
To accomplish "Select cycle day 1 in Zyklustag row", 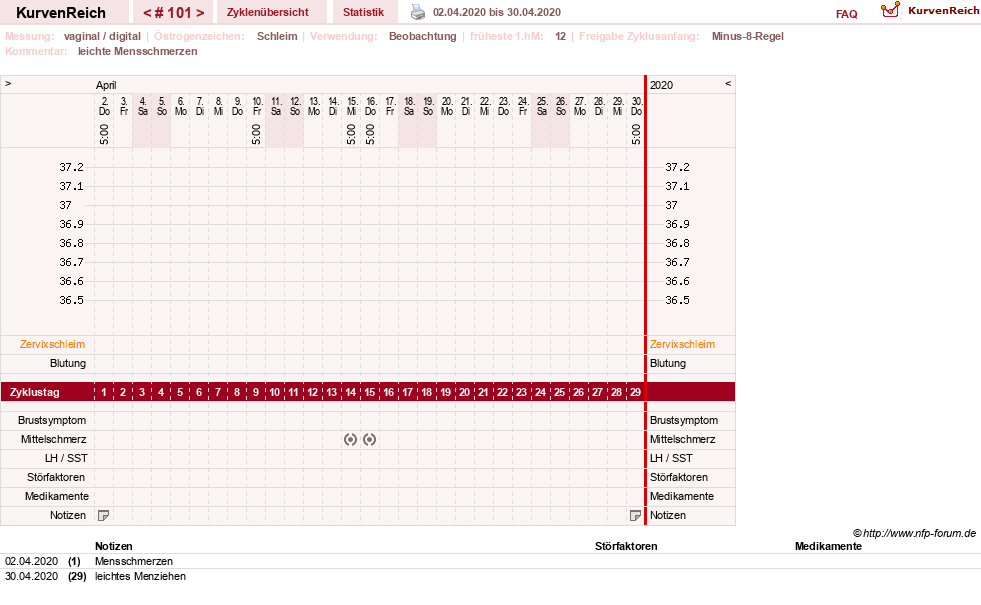I will 104,392.
